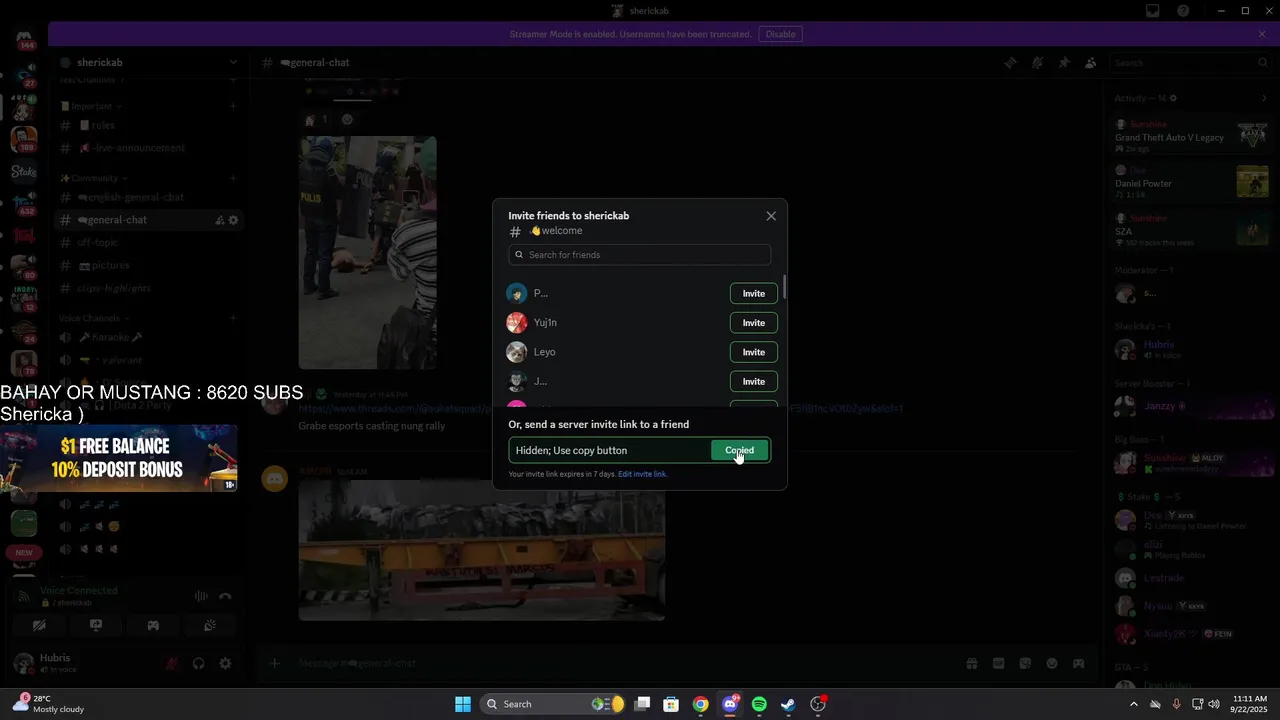
Task: Show hidden system tray icons
Action: (x=1133, y=704)
